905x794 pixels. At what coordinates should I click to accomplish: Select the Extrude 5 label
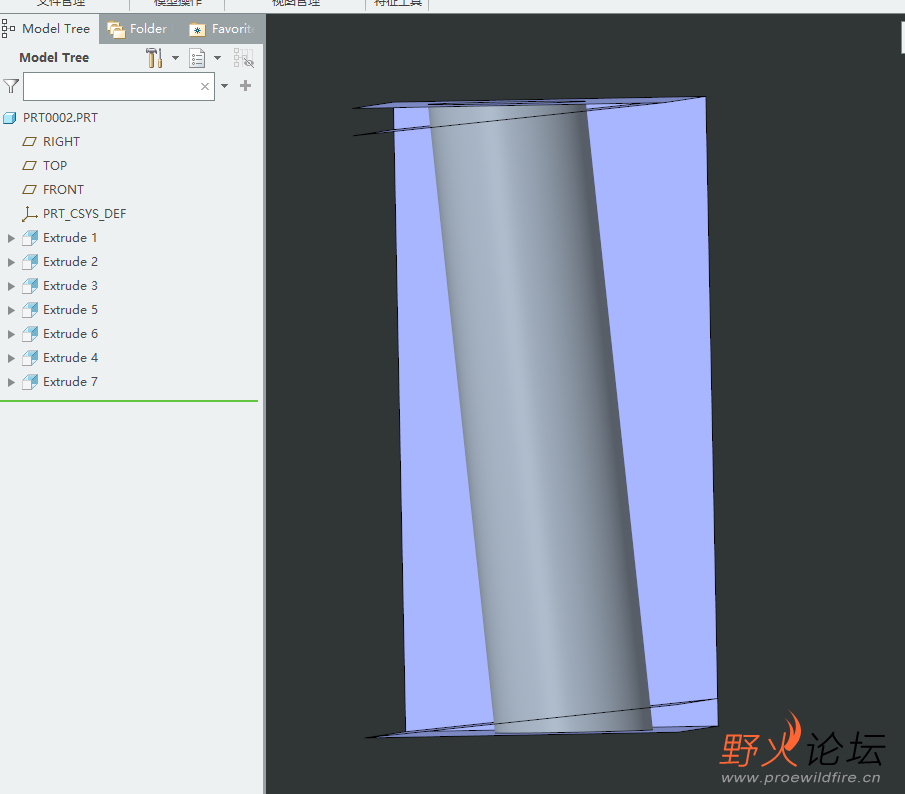point(70,310)
